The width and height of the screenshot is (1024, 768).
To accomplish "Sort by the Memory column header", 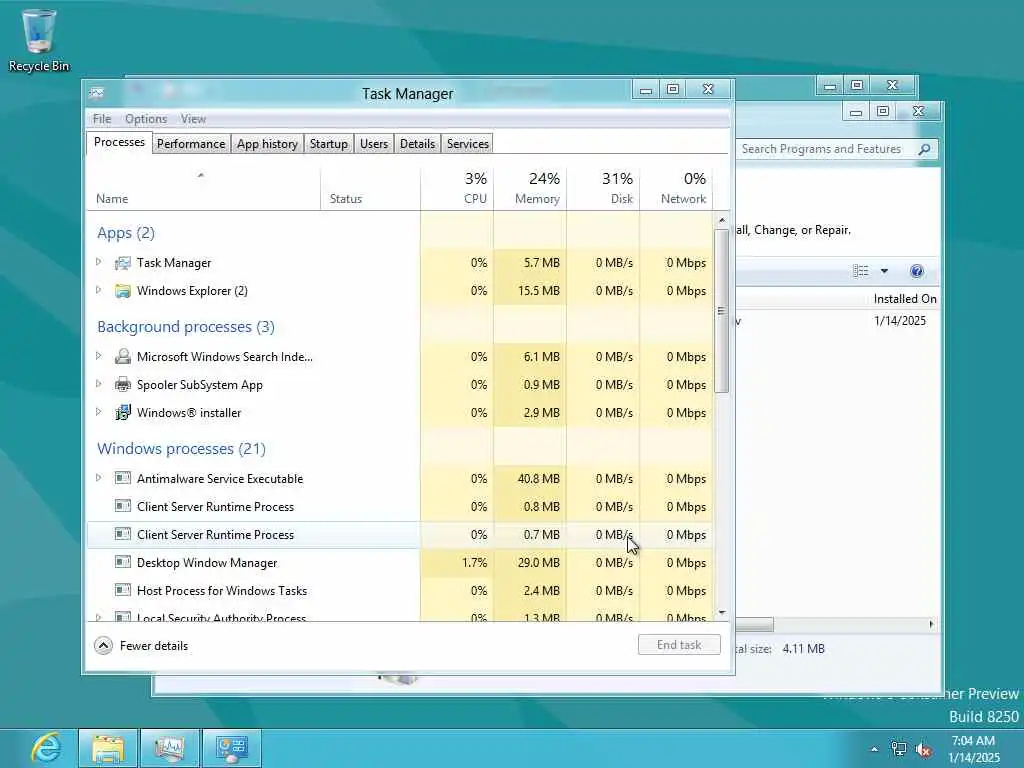I will click(530, 189).
